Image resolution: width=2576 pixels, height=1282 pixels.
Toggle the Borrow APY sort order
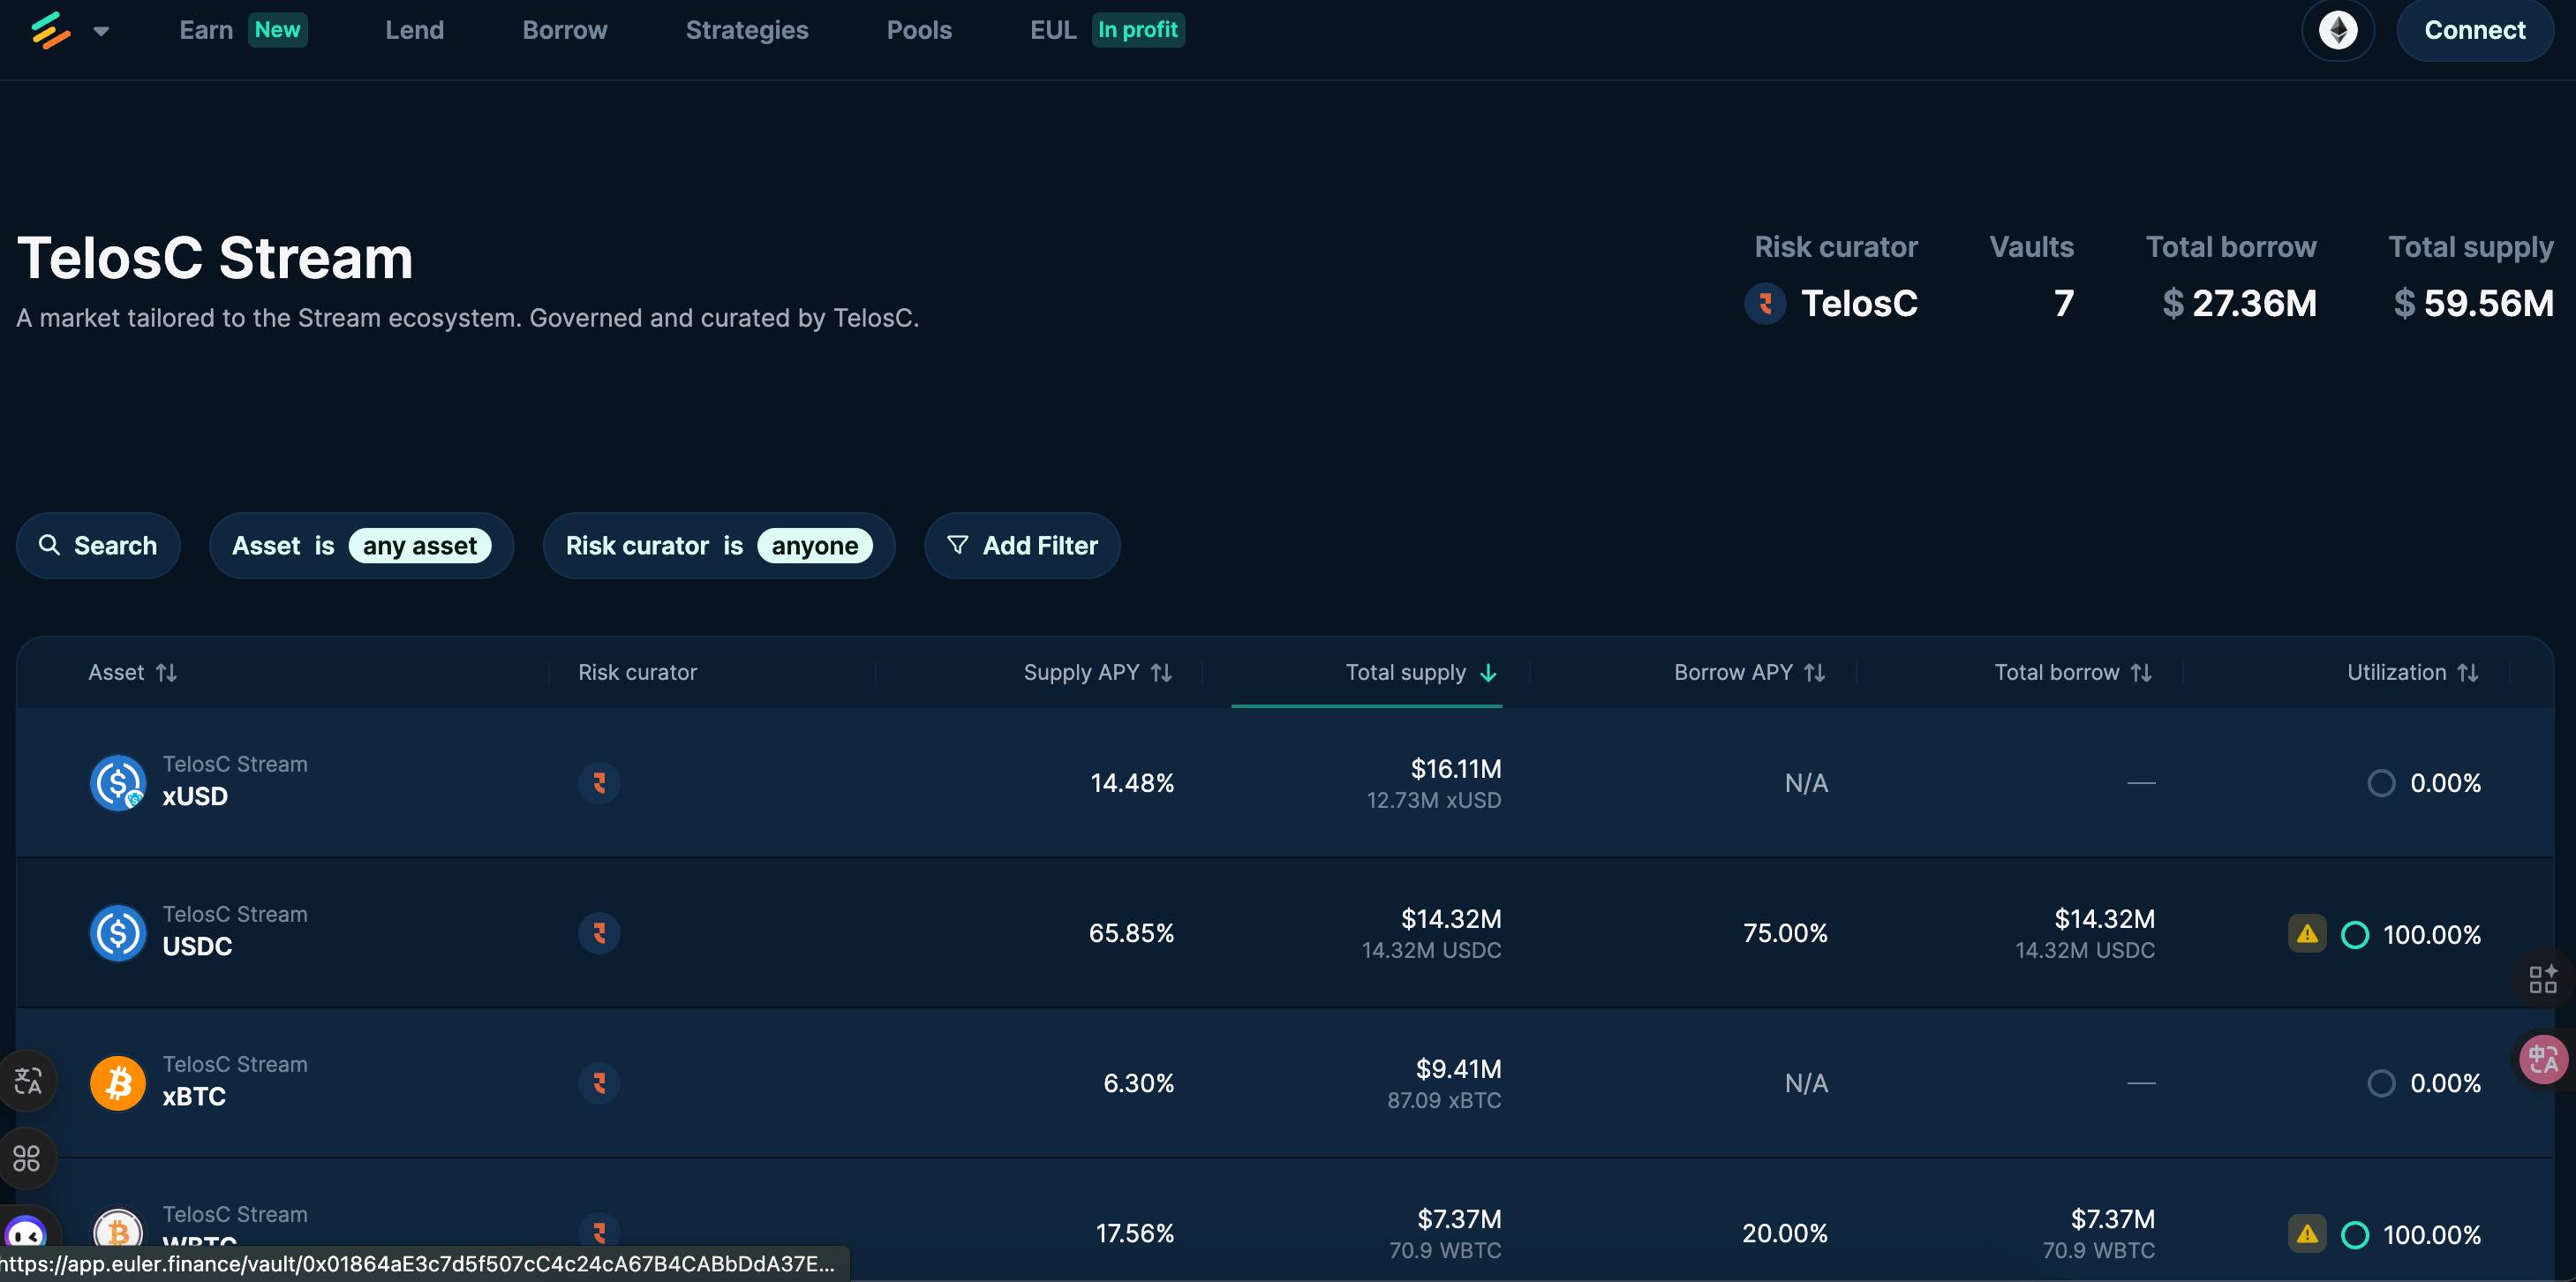pyautogui.click(x=1816, y=672)
